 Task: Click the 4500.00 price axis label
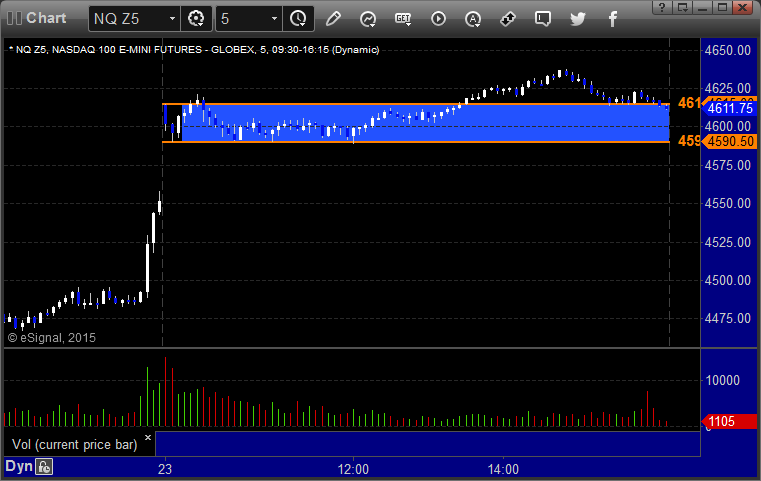[728, 280]
